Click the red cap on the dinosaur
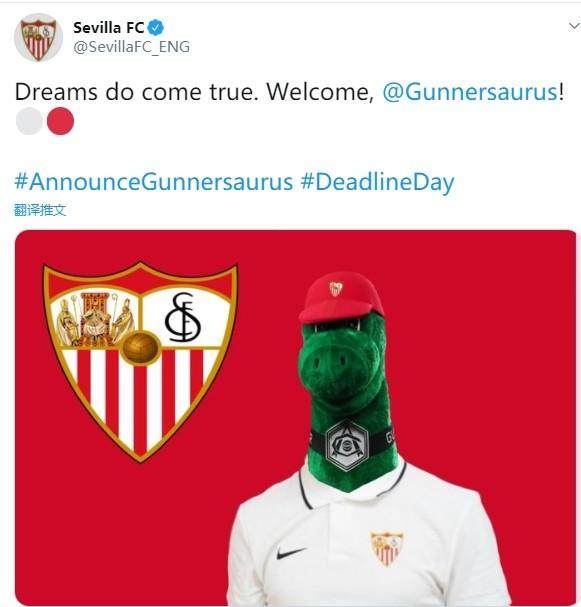The height and width of the screenshot is (607, 581). click(341, 298)
